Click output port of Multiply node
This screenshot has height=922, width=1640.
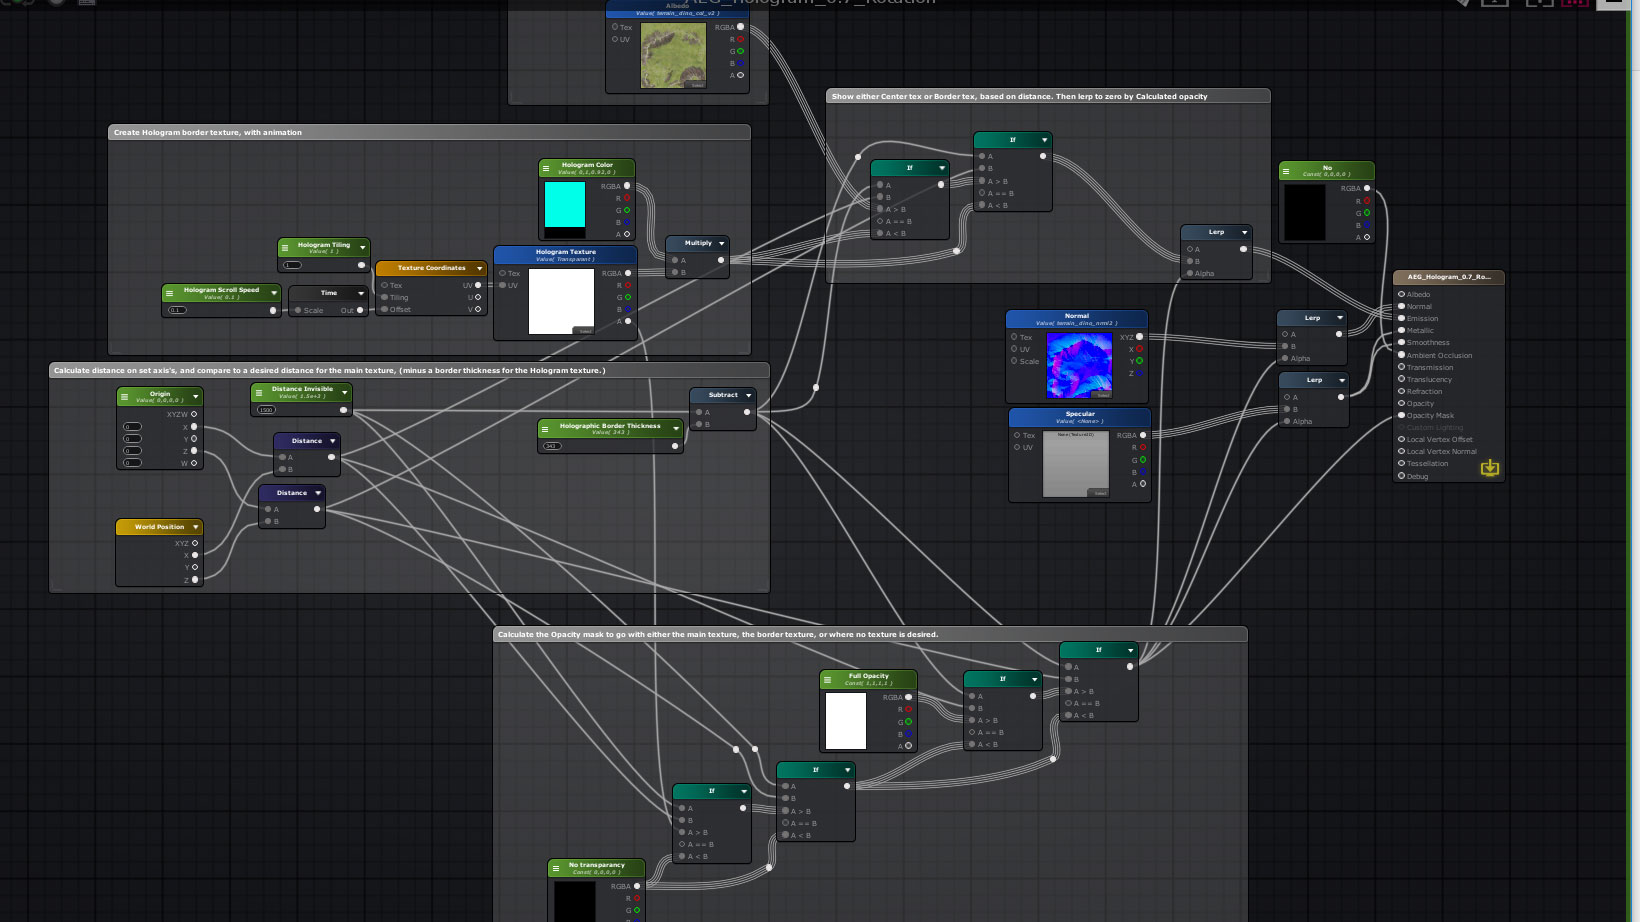click(x=721, y=260)
